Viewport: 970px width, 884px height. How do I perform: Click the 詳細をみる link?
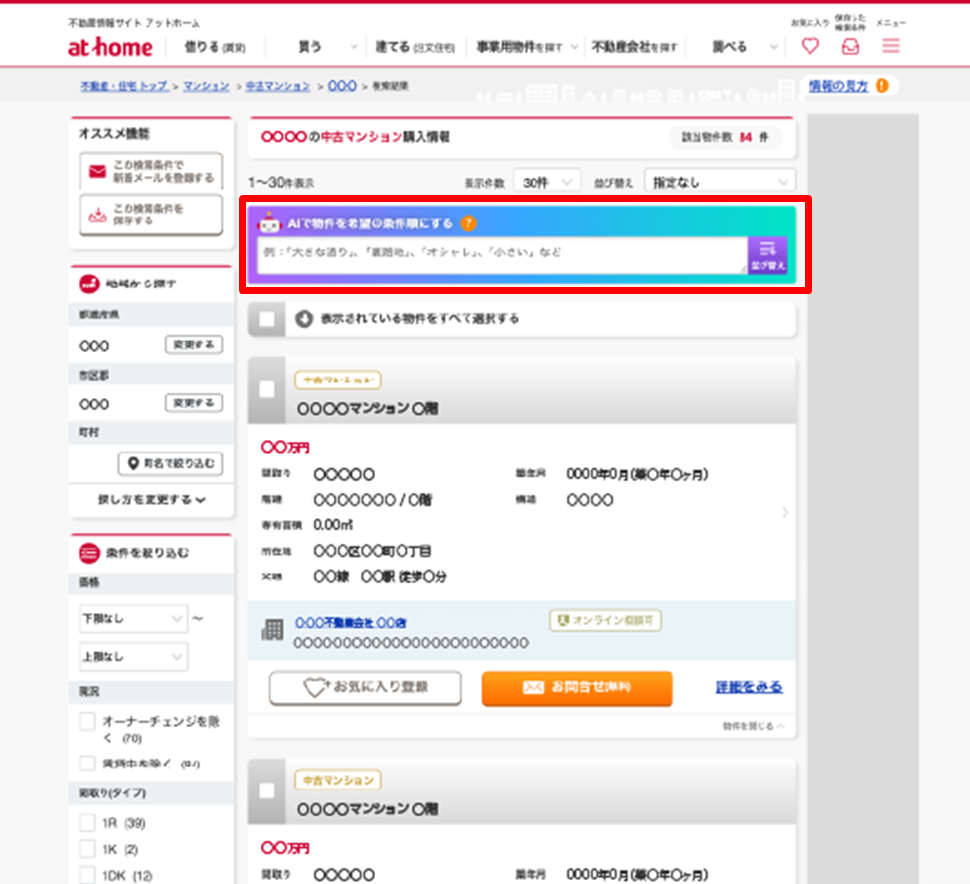point(749,688)
